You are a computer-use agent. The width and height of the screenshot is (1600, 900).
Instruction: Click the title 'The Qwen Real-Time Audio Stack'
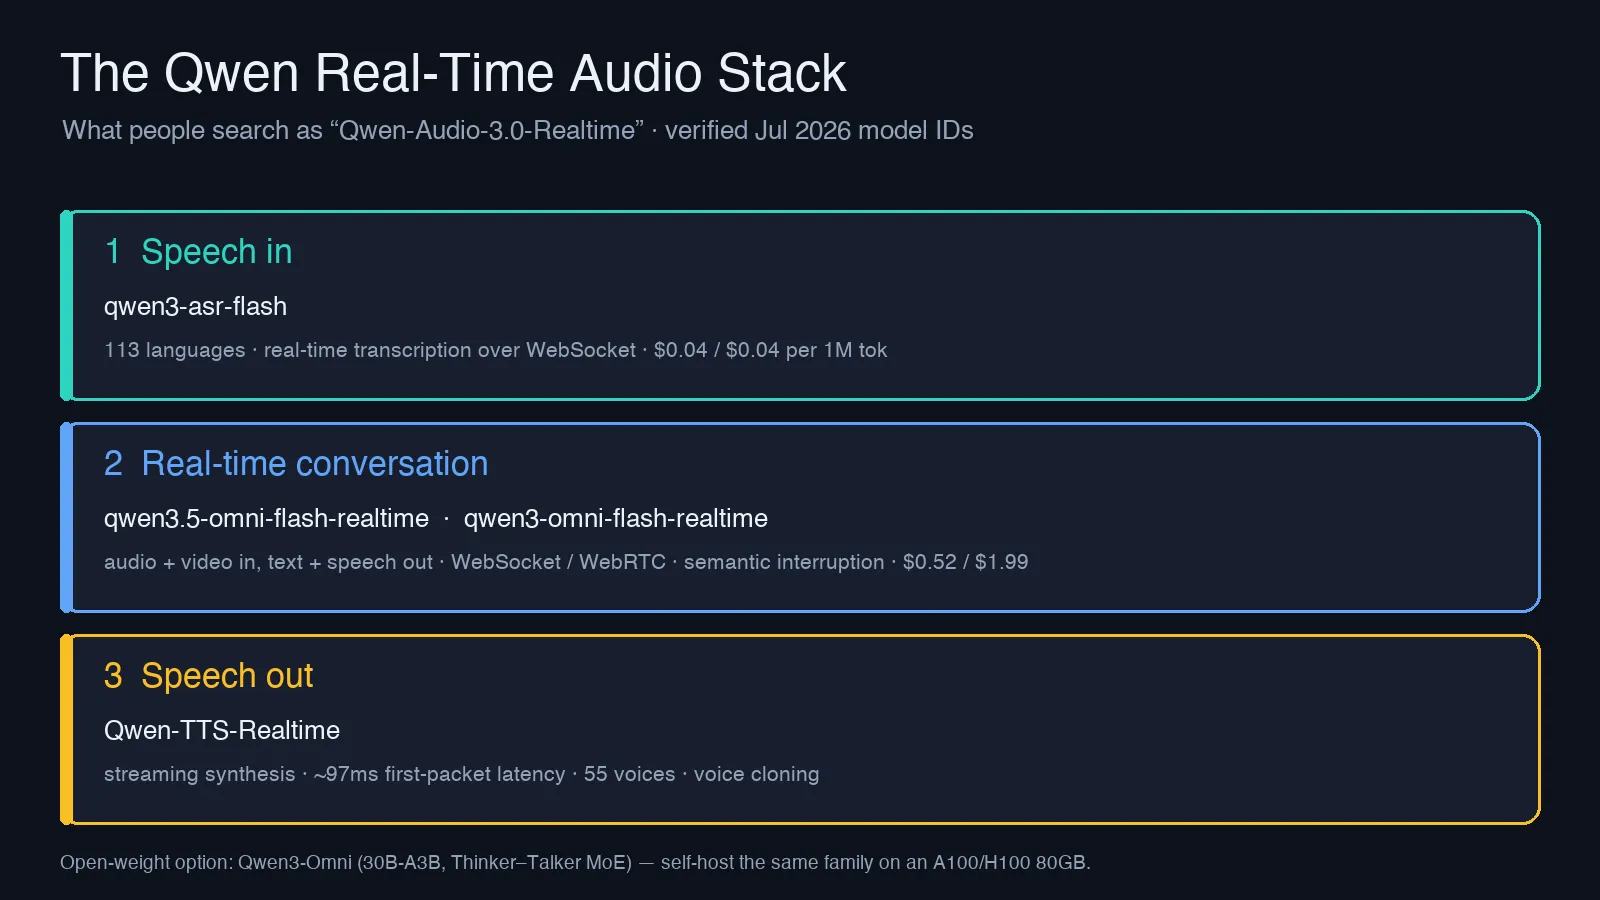pos(453,73)
